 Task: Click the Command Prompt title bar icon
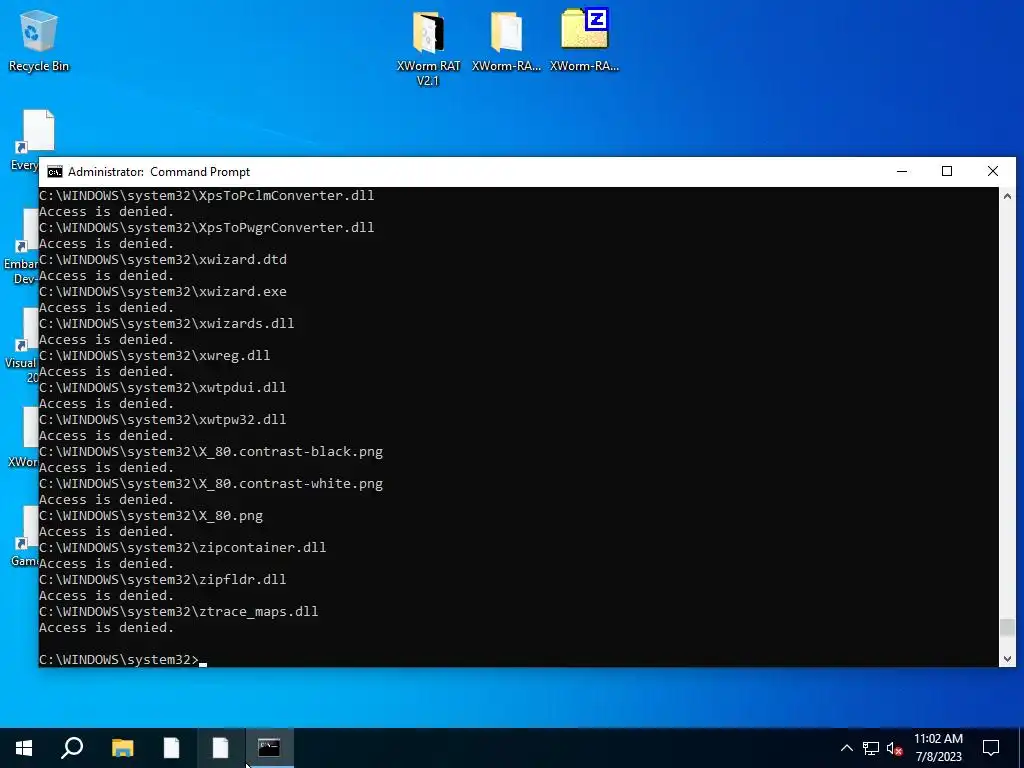click(x=55, y=172)
